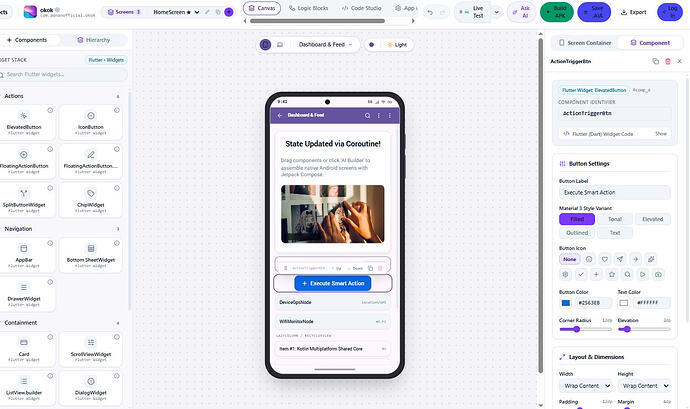Select the laptop device preview icon
The height and width of the screenshot is (409, 690).
(x=280, y=44)
